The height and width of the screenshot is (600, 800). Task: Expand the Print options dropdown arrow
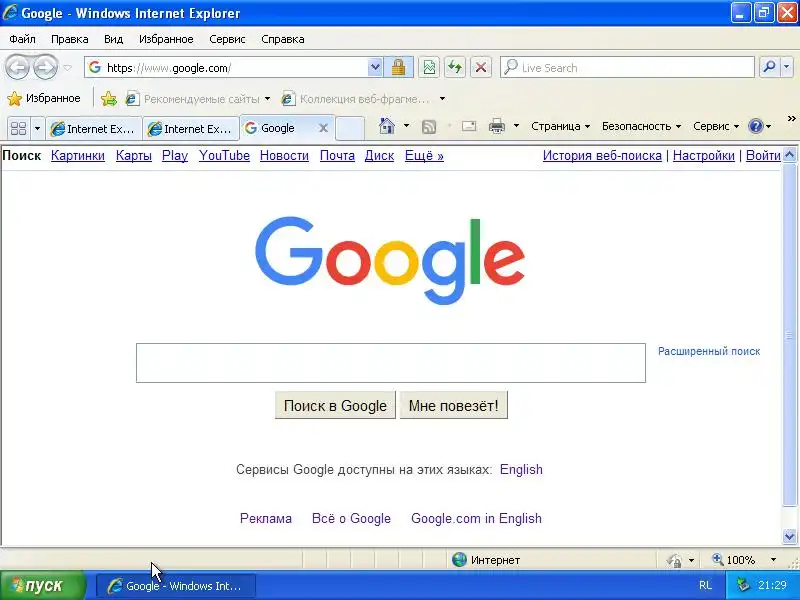click(x=516, y=126)
